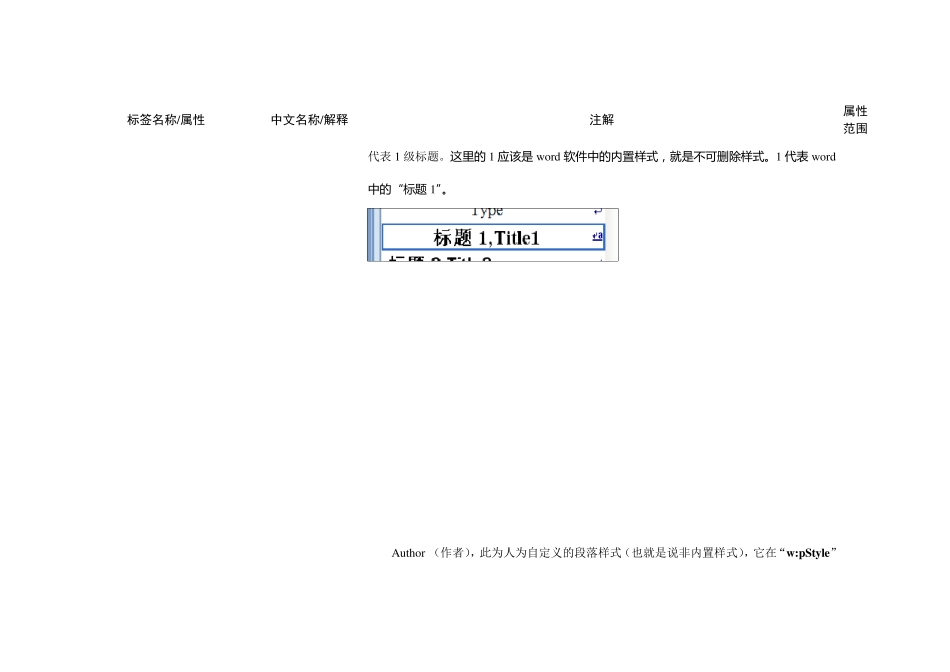Click the '中文名称/解释' column header
The width and height of the screenshot is (950, 672).
pyautogui.click(x=310, y=120)
